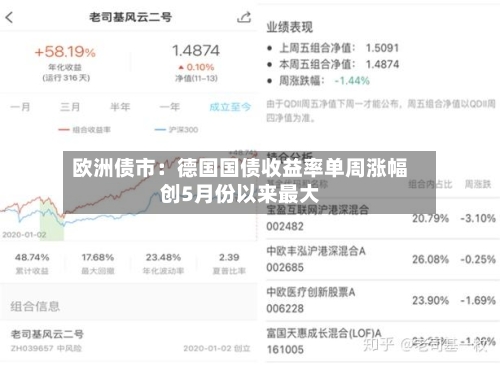Screen dimensions: 500x366
Task: Tap the back arrow icon
Action: click(x=9, y=17)
